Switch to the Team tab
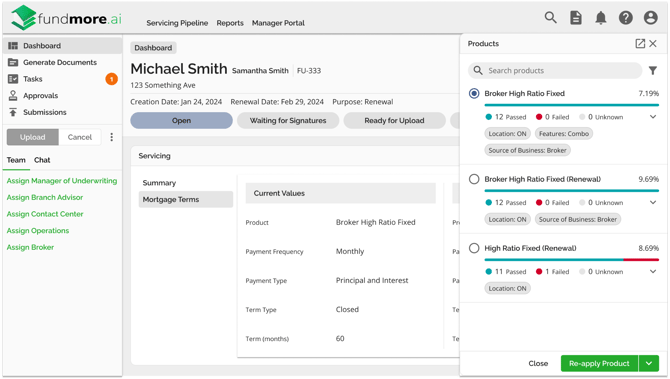 pos(16,160)
